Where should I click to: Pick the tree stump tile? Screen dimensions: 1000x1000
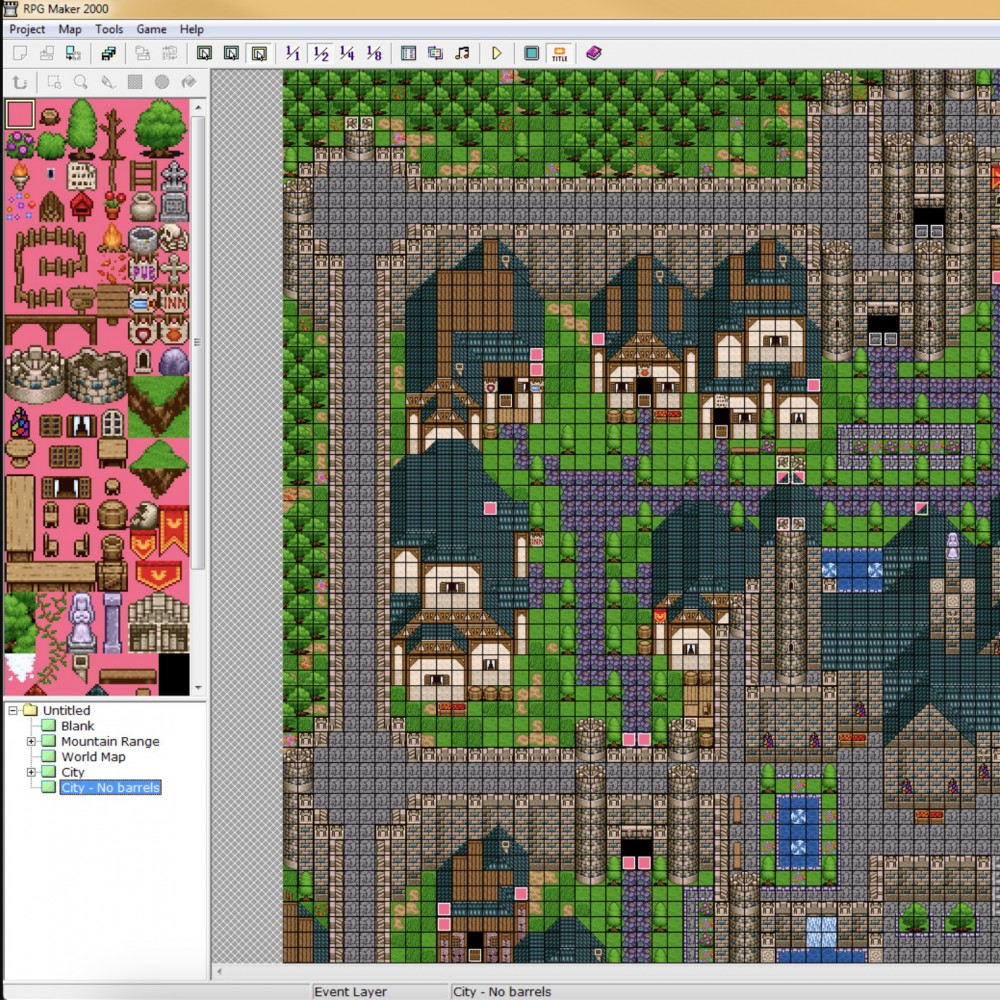(x=50, y=116)
